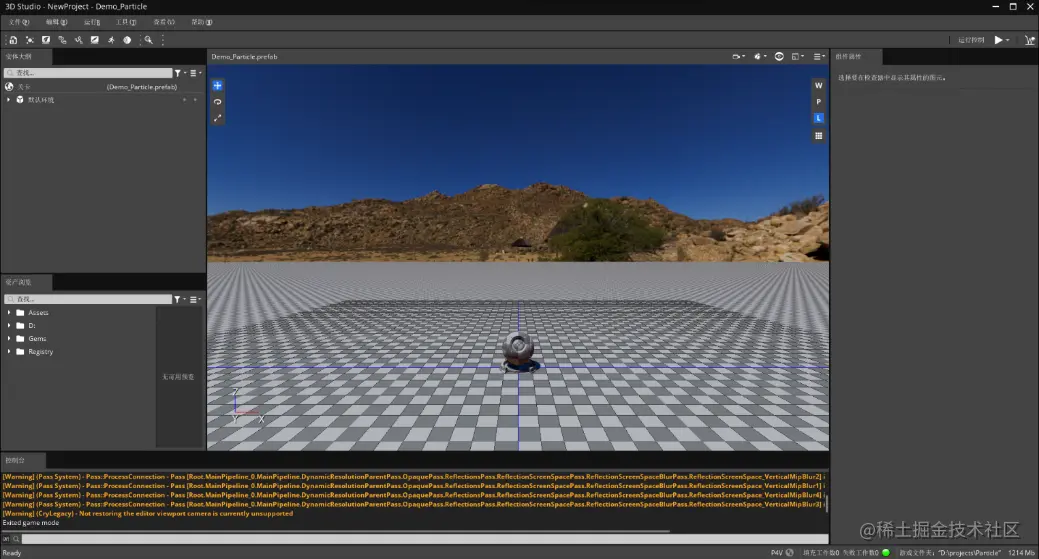
Task: Open the asset browser filter funnel
Action: [x=179, y=299]
